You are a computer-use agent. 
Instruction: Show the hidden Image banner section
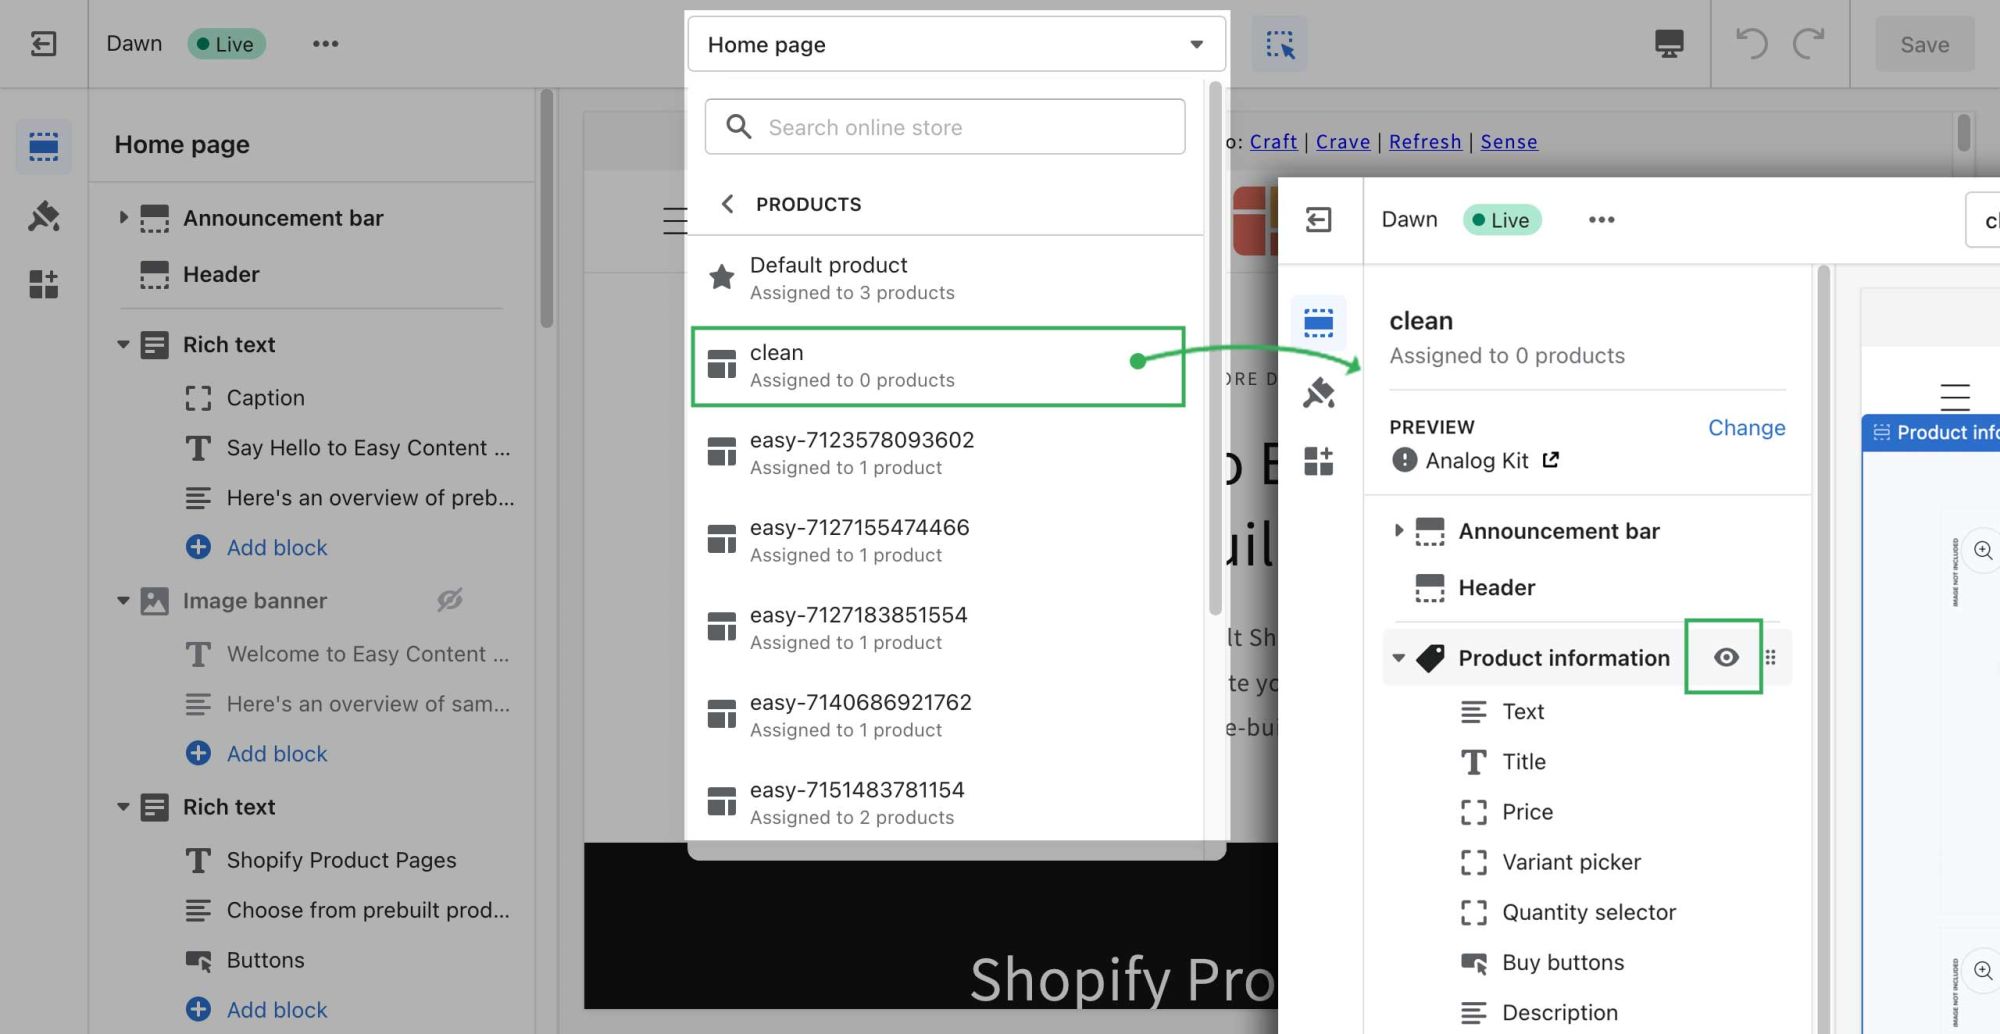(x=449, y=600)
